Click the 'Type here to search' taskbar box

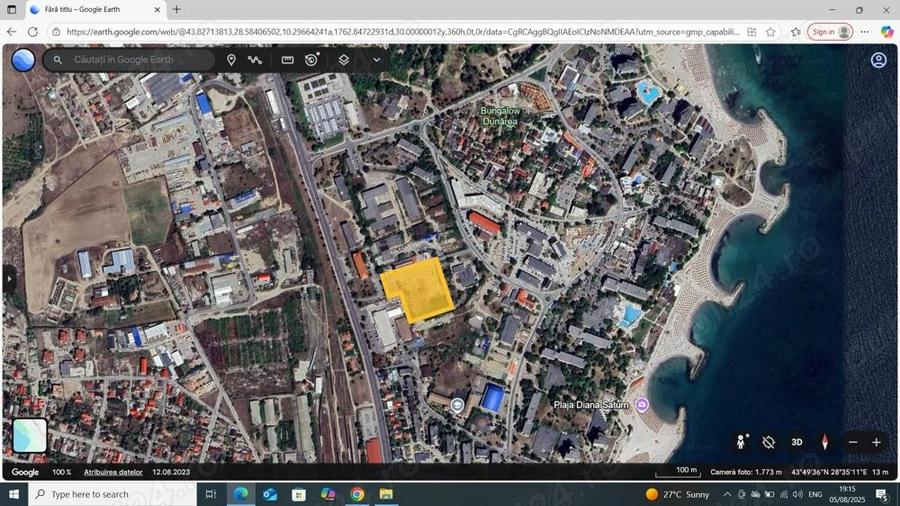click(112, 494)
